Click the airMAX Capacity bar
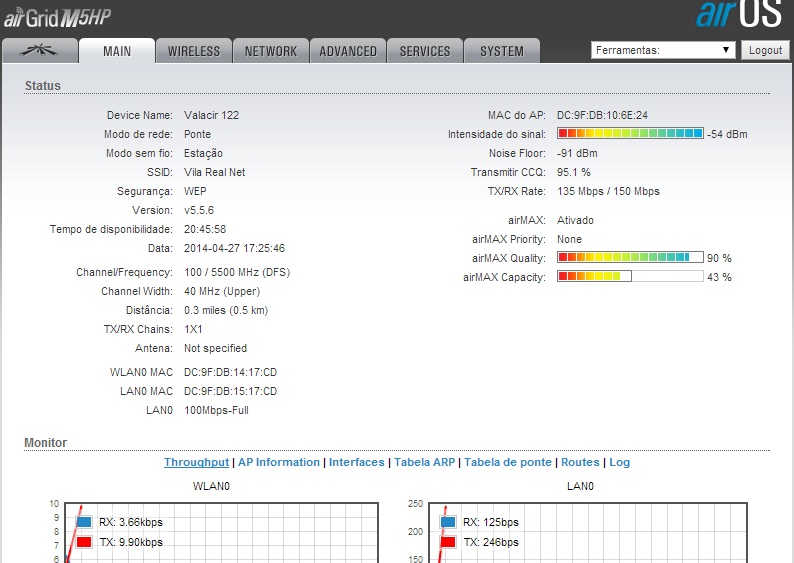 point(630,276)
